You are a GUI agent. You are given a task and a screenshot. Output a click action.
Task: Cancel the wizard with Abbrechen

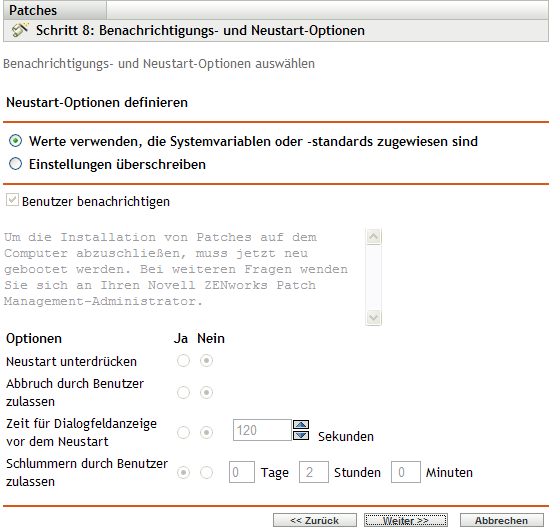point(502,520)
